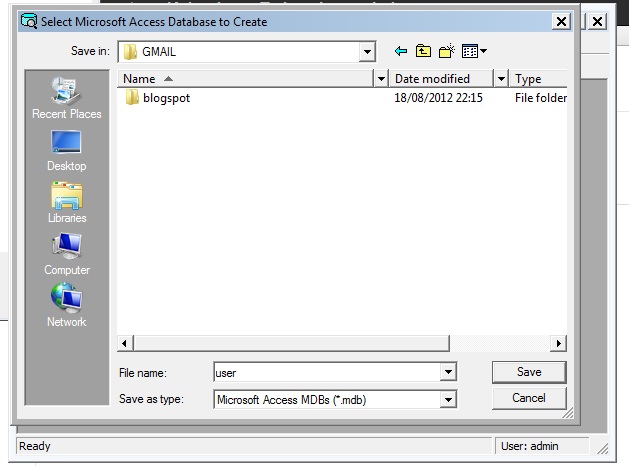Open Desktop in the sidebar
Viewport: 629px width, 466px height.
(67, 151)
